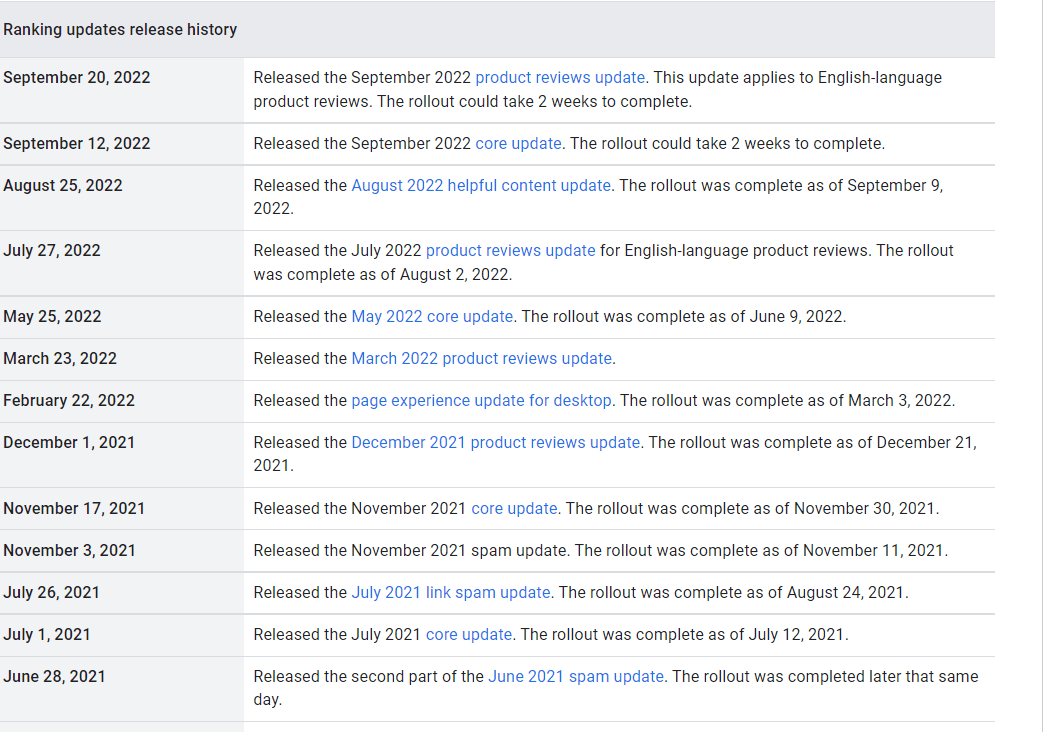Viewport: 1043px width, 732px height.
Task: Open page experience update for desktop link
Action: point(482,401)
